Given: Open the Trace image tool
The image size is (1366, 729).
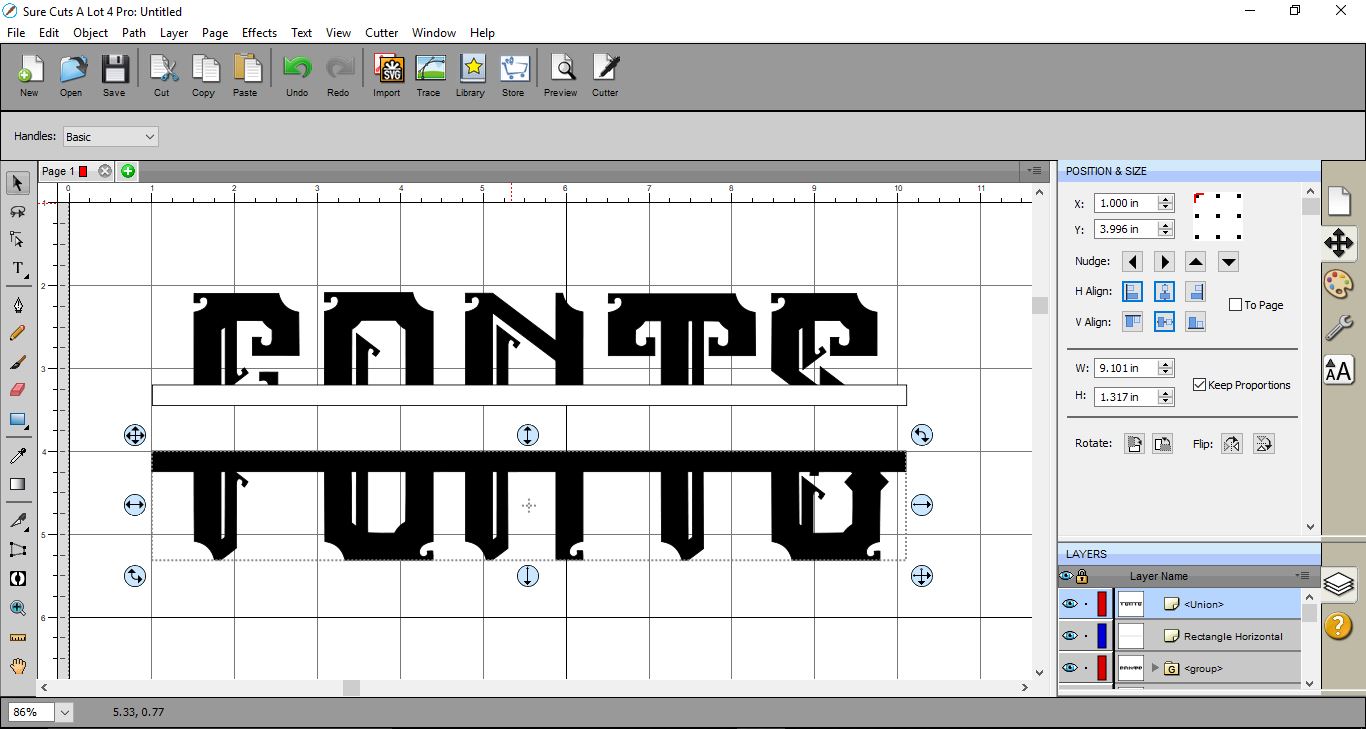Looking at the screenshot, I should pos(429,76).
